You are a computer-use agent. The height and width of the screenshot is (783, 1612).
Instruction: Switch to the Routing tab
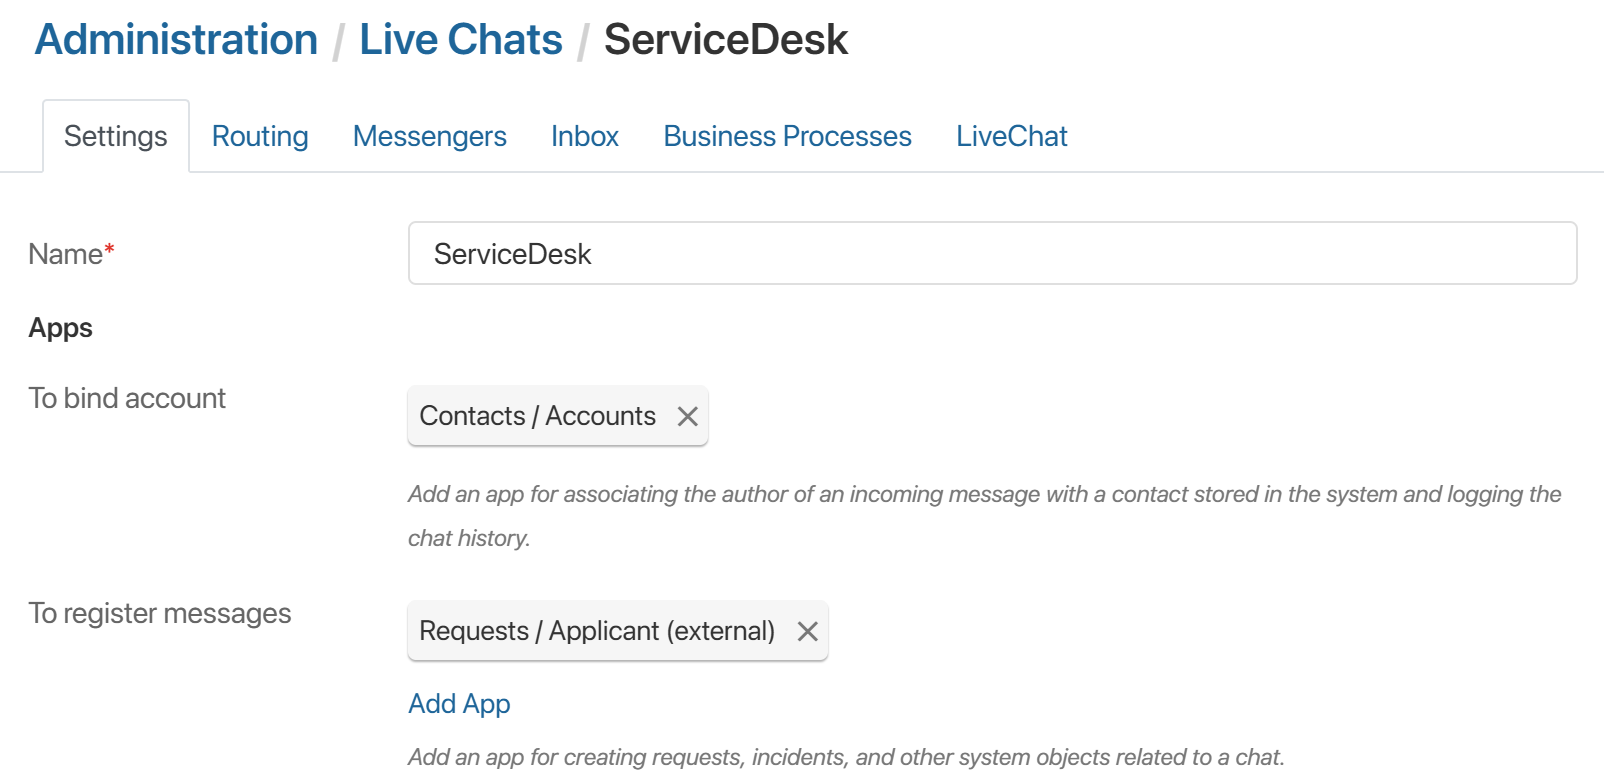pyautogui.click(x=260, y=136)
